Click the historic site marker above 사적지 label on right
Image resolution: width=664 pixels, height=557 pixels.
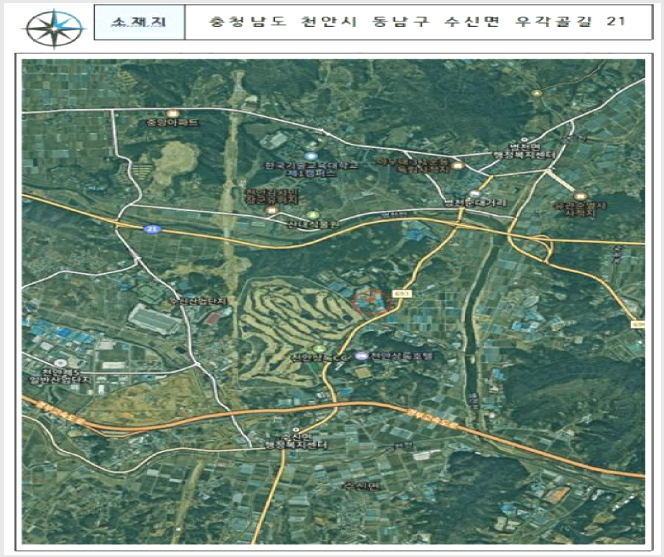(x=580, y=196)
